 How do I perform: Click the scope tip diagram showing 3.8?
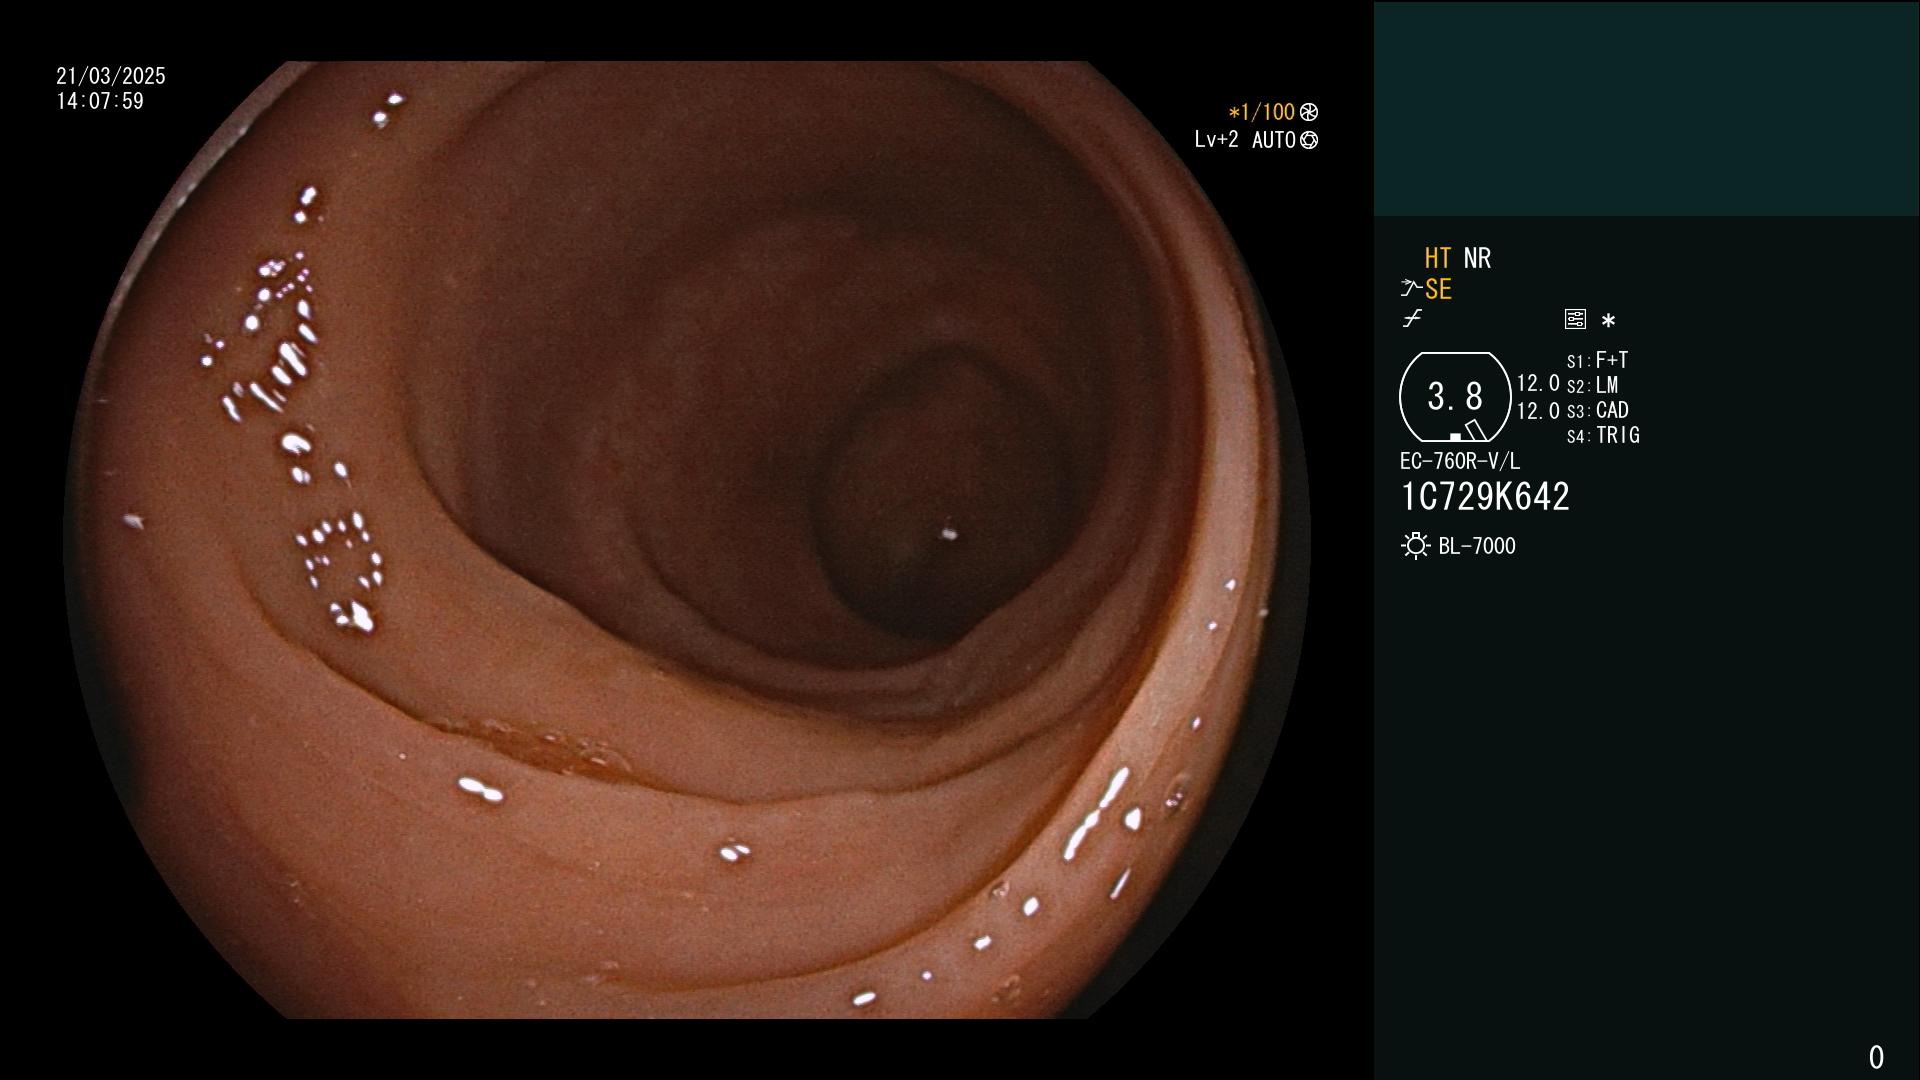tap(1455, 397)
